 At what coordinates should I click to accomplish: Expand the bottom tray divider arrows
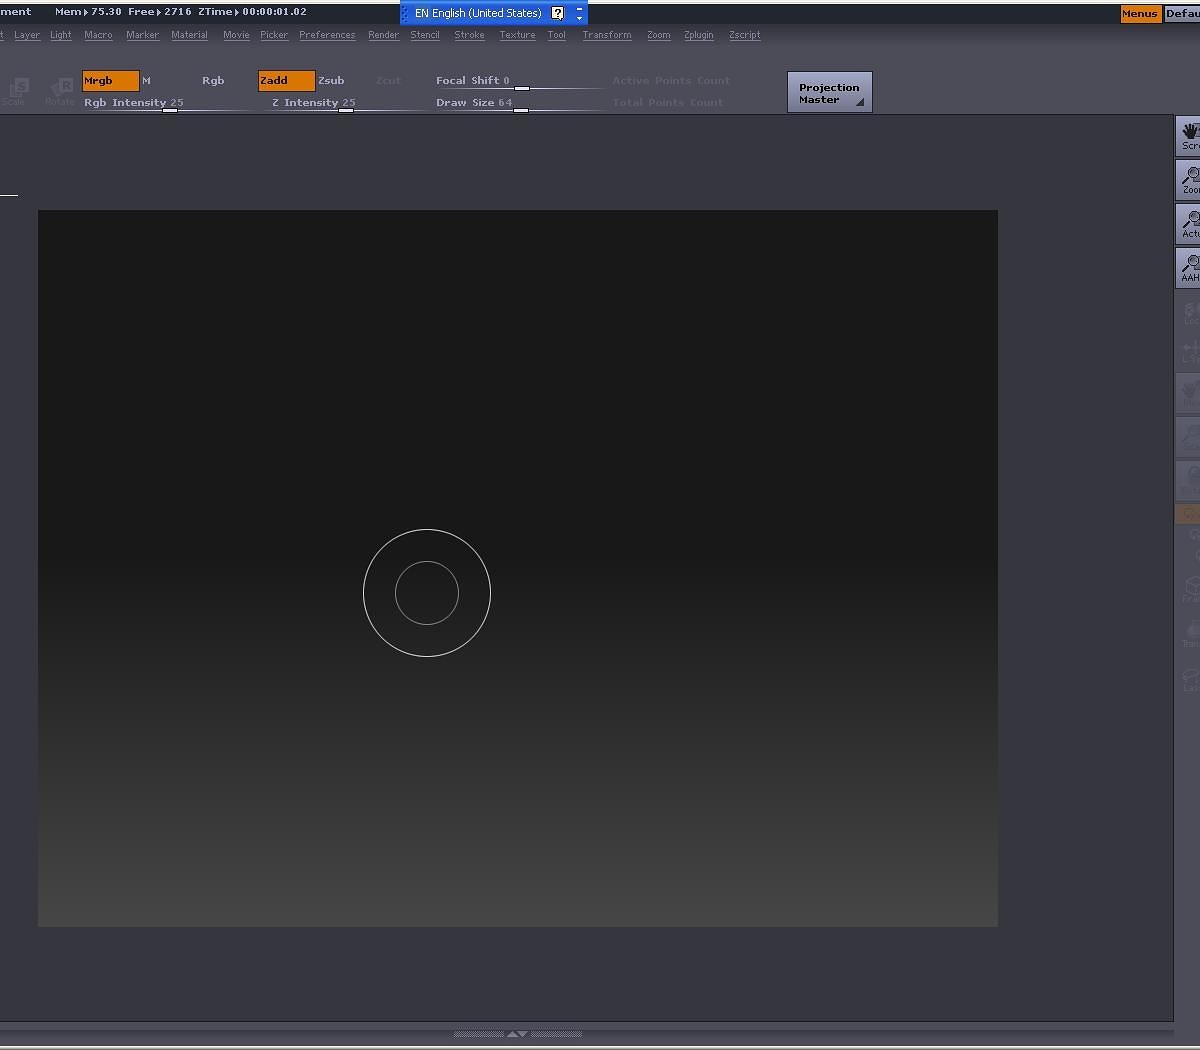517,1034
